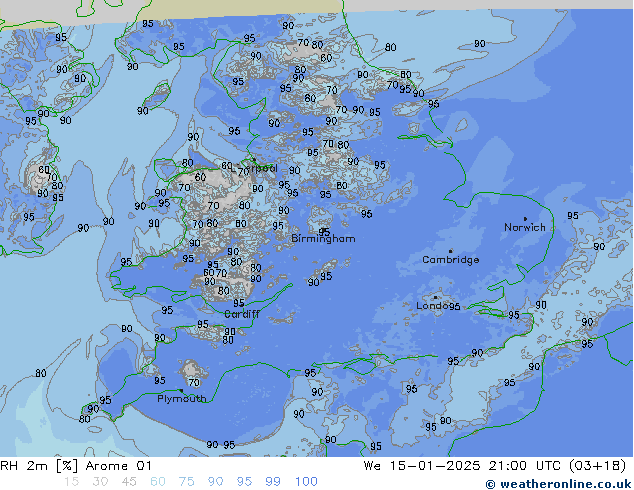Click the Plymouth location dot
Screen dimensions: 634x490
(x=181, y=391)
